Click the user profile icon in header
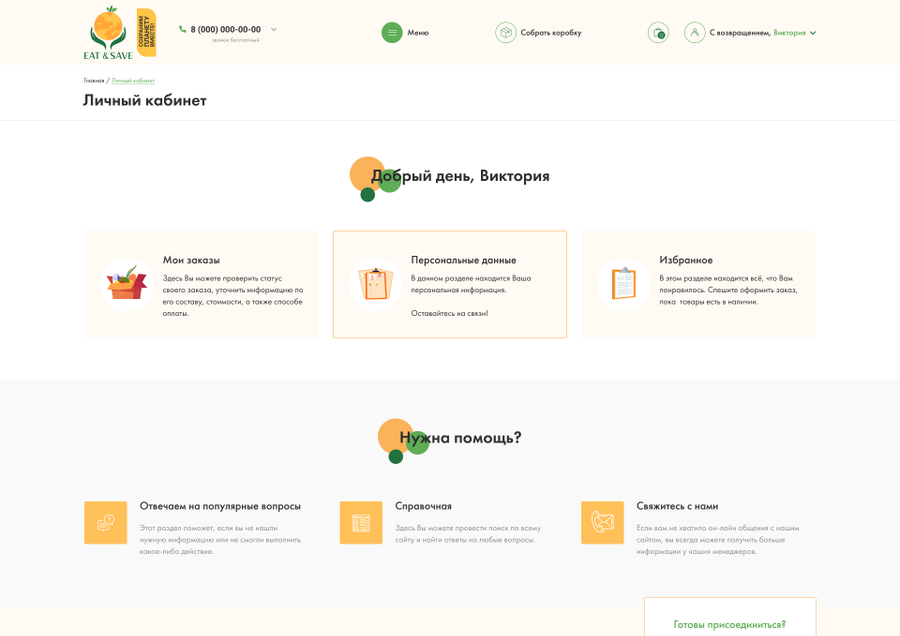900x636 pixels. (x=695, y=33)
